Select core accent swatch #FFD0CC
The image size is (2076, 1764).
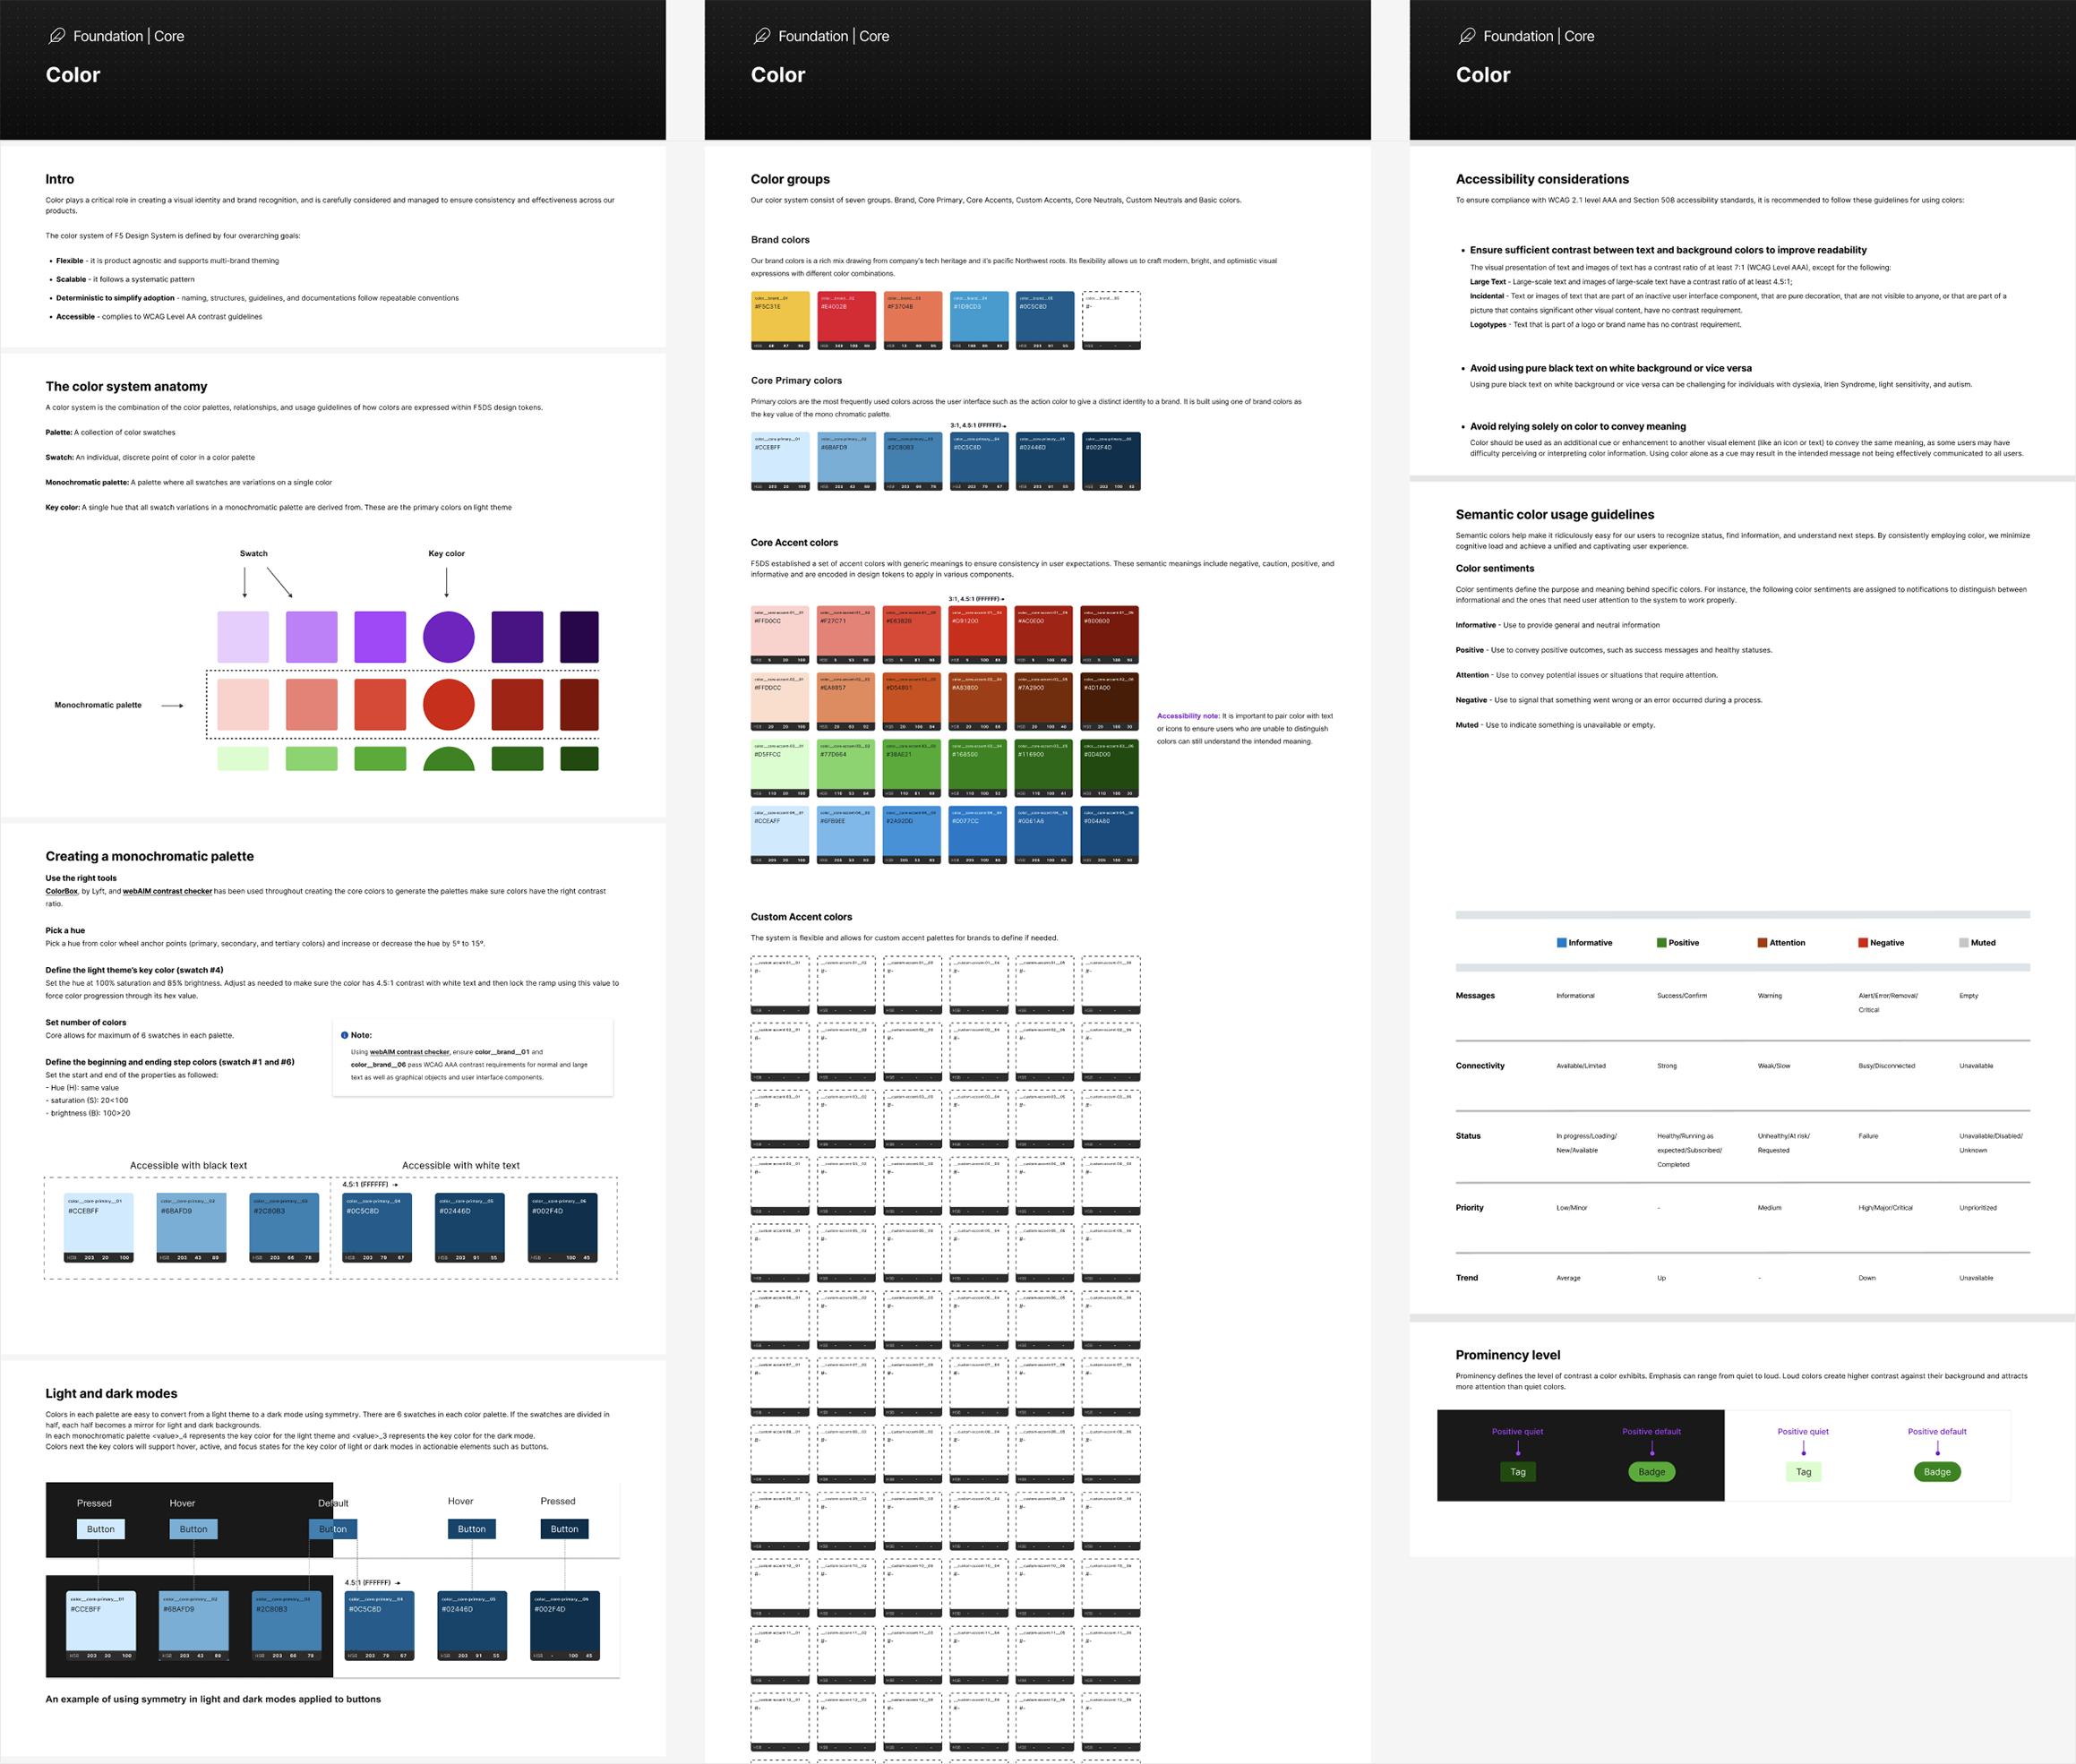(x=780, y=635)
